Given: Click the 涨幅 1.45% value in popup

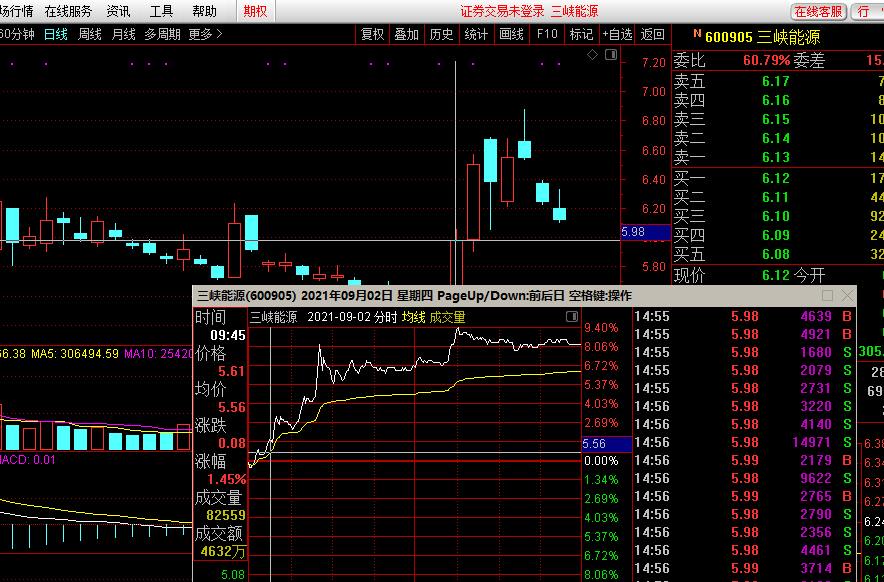Looking at the screenshot, I should click(x=227, y=480).
